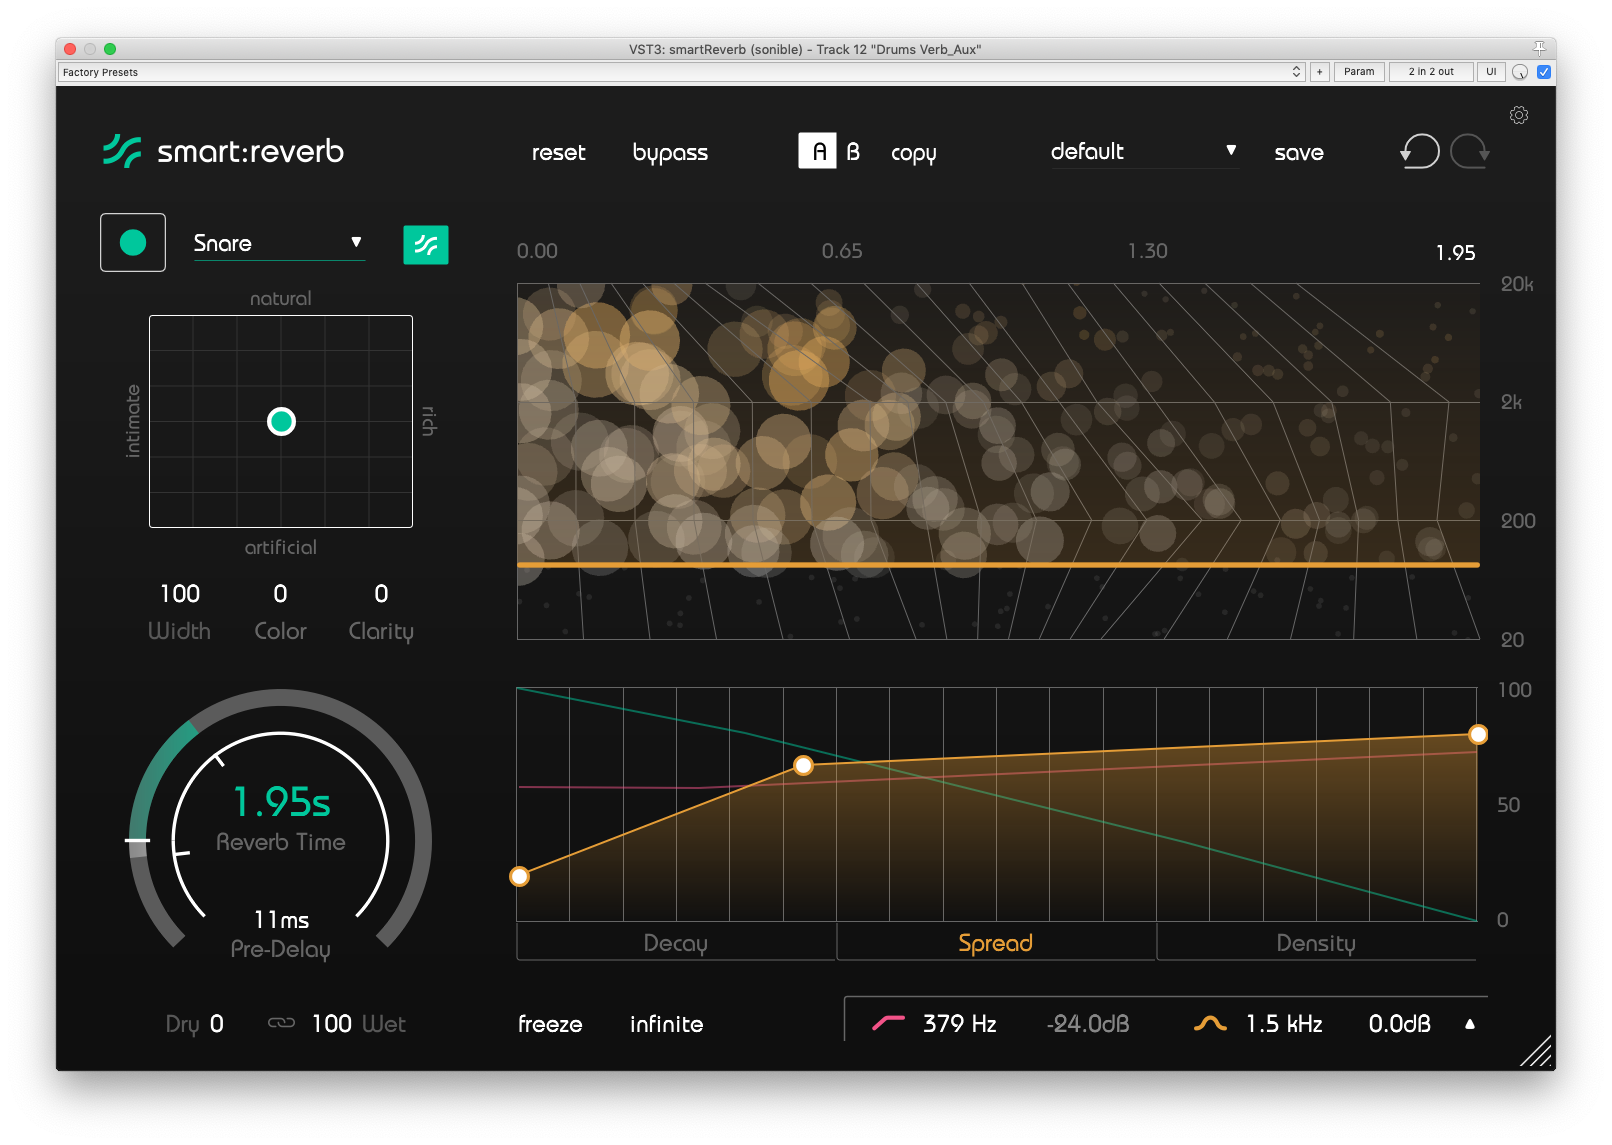Click the Wet value 100
The width and height of the screenshot is (1612, 1145).
point(332,1024)
